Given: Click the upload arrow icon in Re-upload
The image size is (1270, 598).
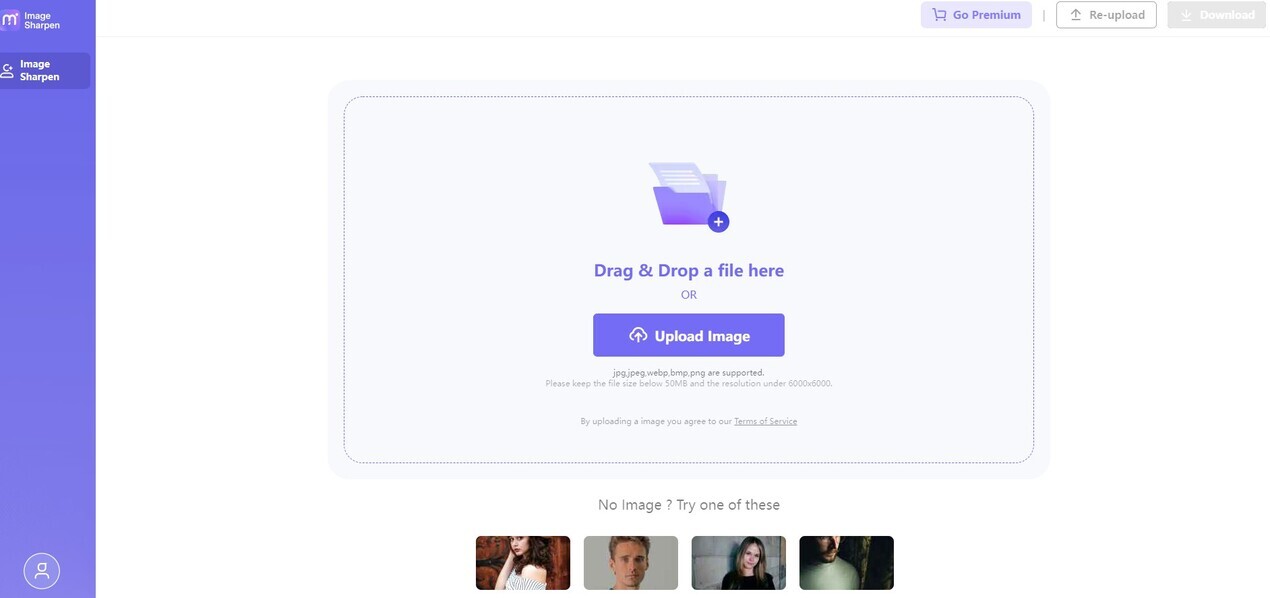Looking at the screenshot, I should pos(1076,15).
